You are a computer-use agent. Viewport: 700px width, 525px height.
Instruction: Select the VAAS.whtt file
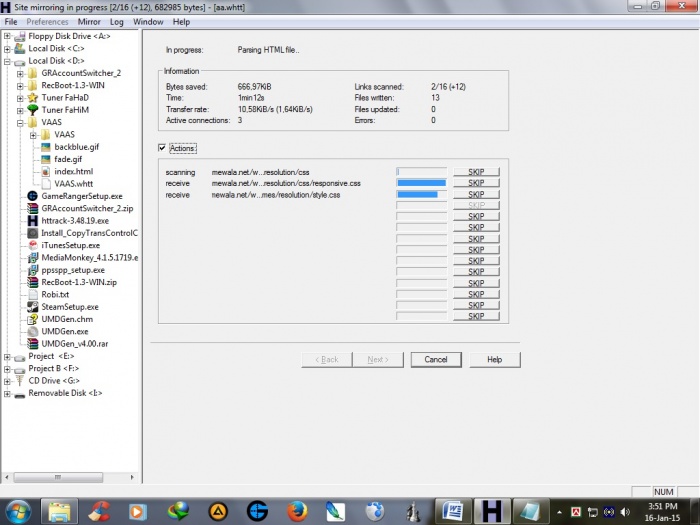(74, 184)
